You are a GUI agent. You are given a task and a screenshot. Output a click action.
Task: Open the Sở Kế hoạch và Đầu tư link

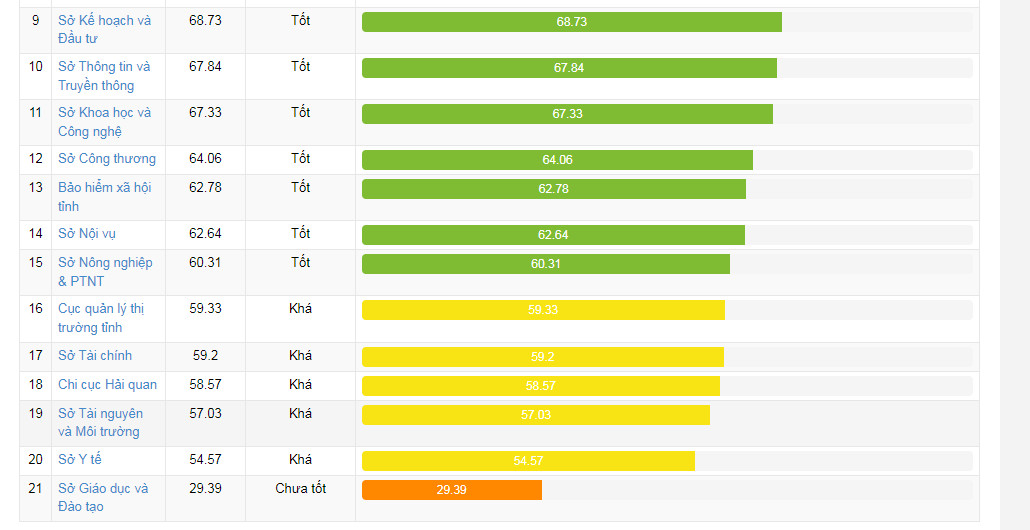coord(104,29)
